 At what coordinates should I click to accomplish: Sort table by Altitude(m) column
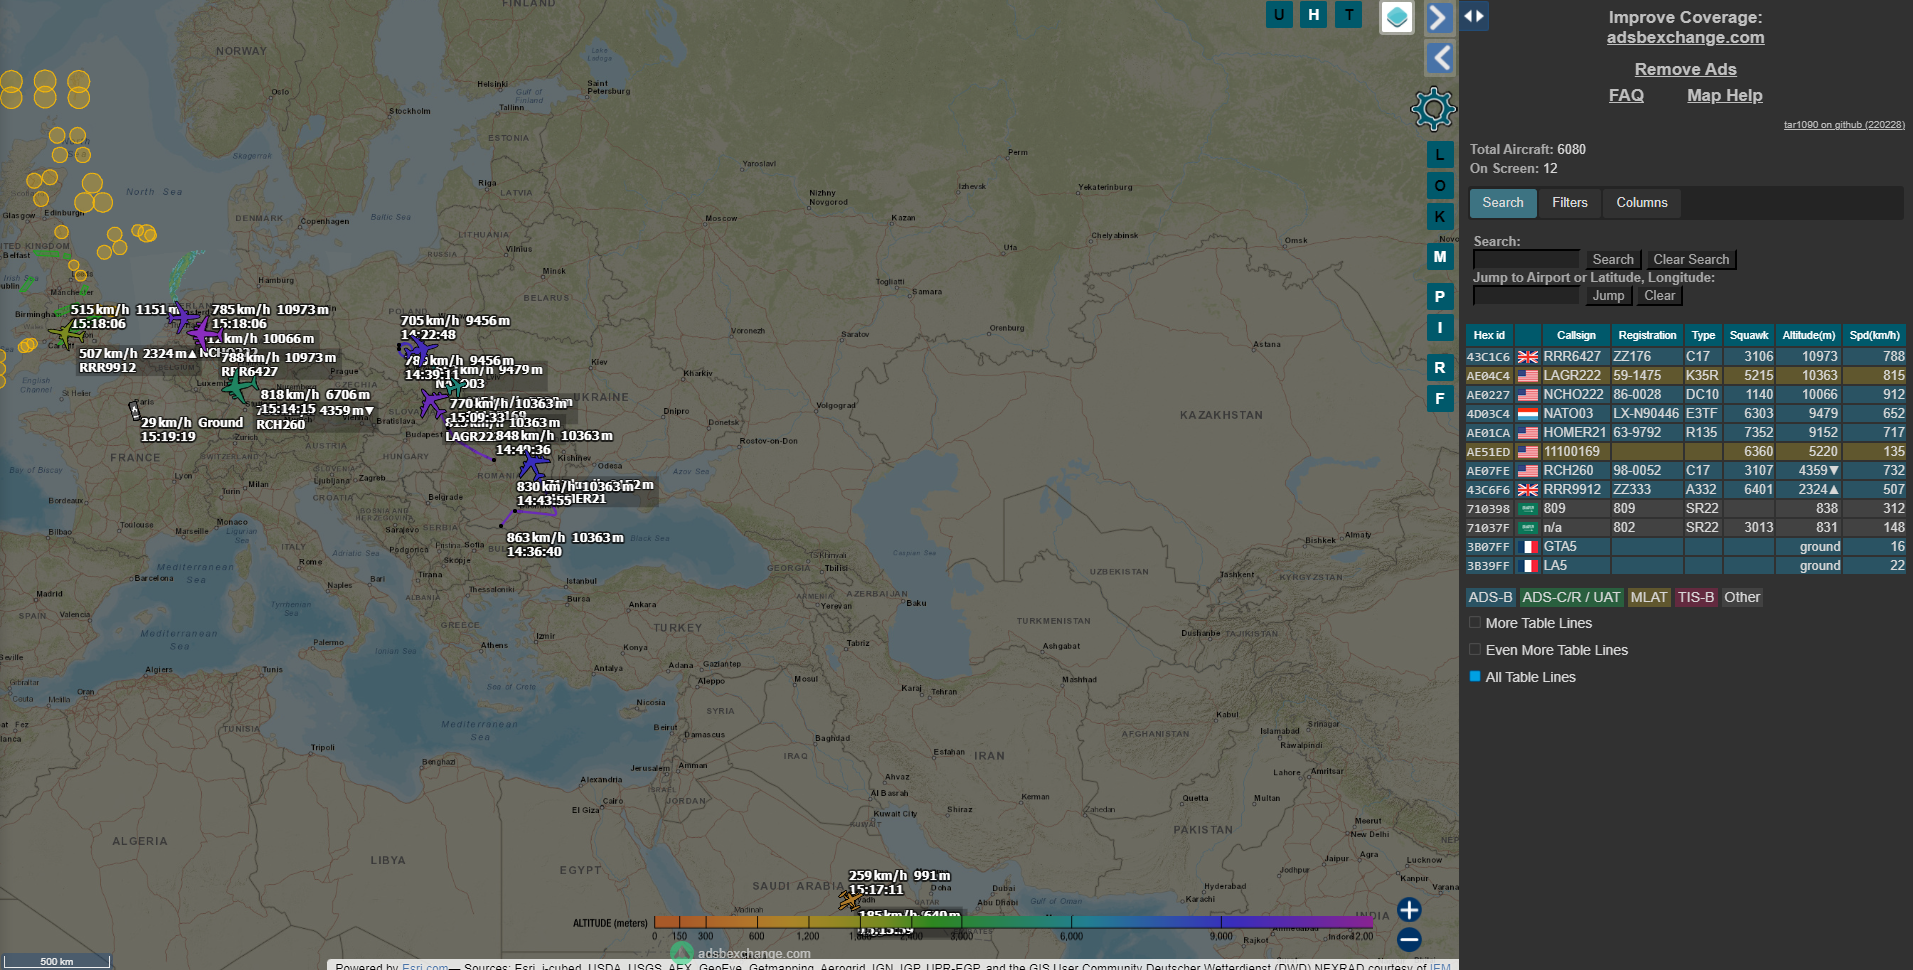point(1809,335)
